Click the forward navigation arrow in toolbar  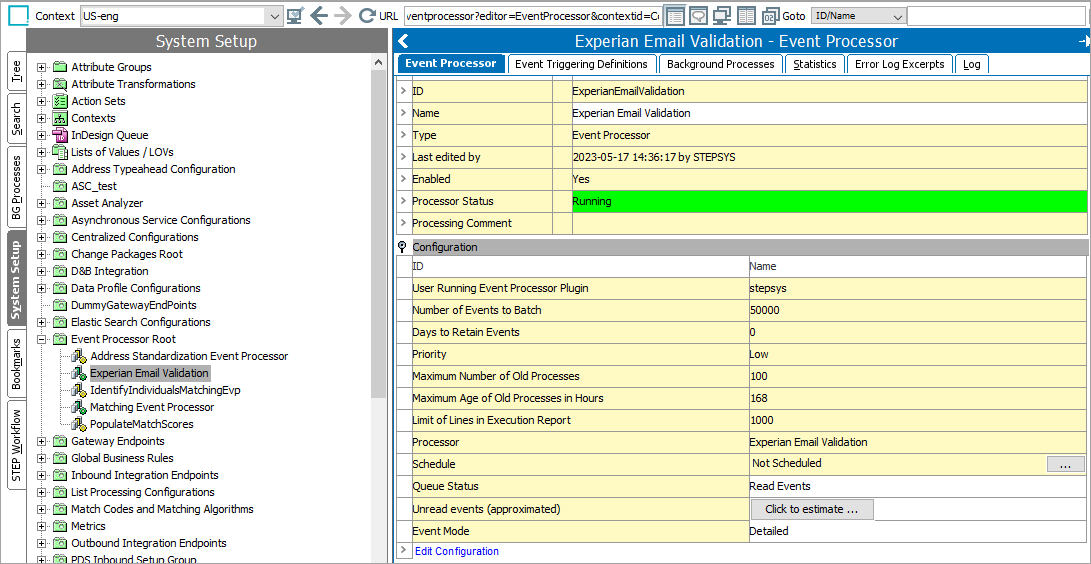point(342,16)
